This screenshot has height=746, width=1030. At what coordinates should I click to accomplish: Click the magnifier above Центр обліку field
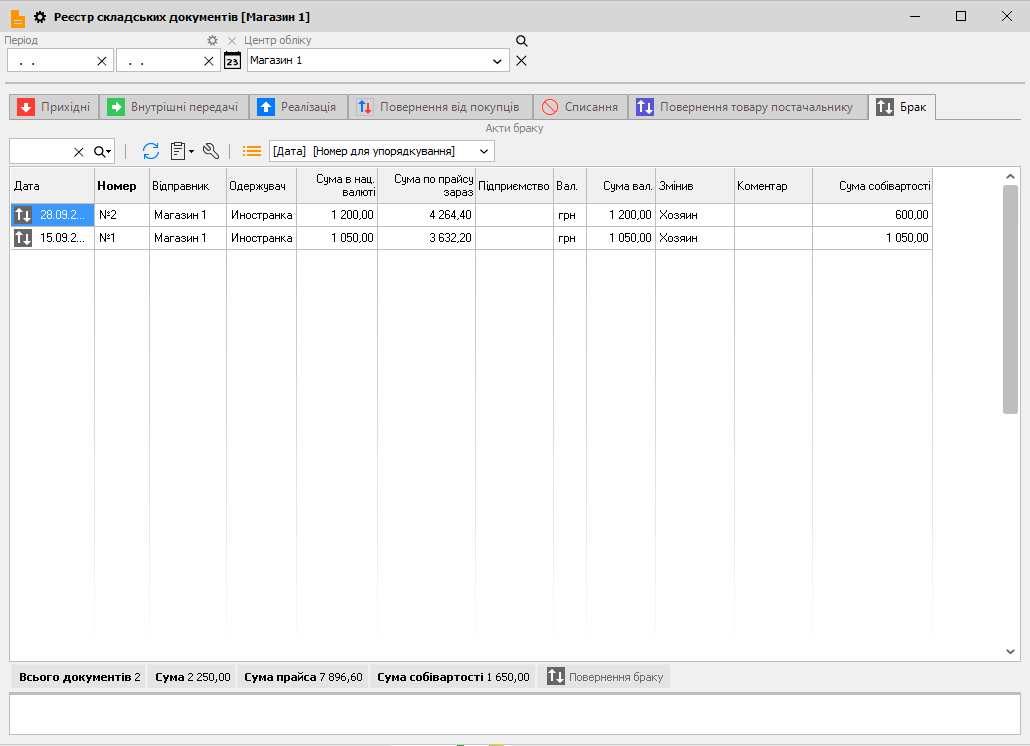click(521, 41)
